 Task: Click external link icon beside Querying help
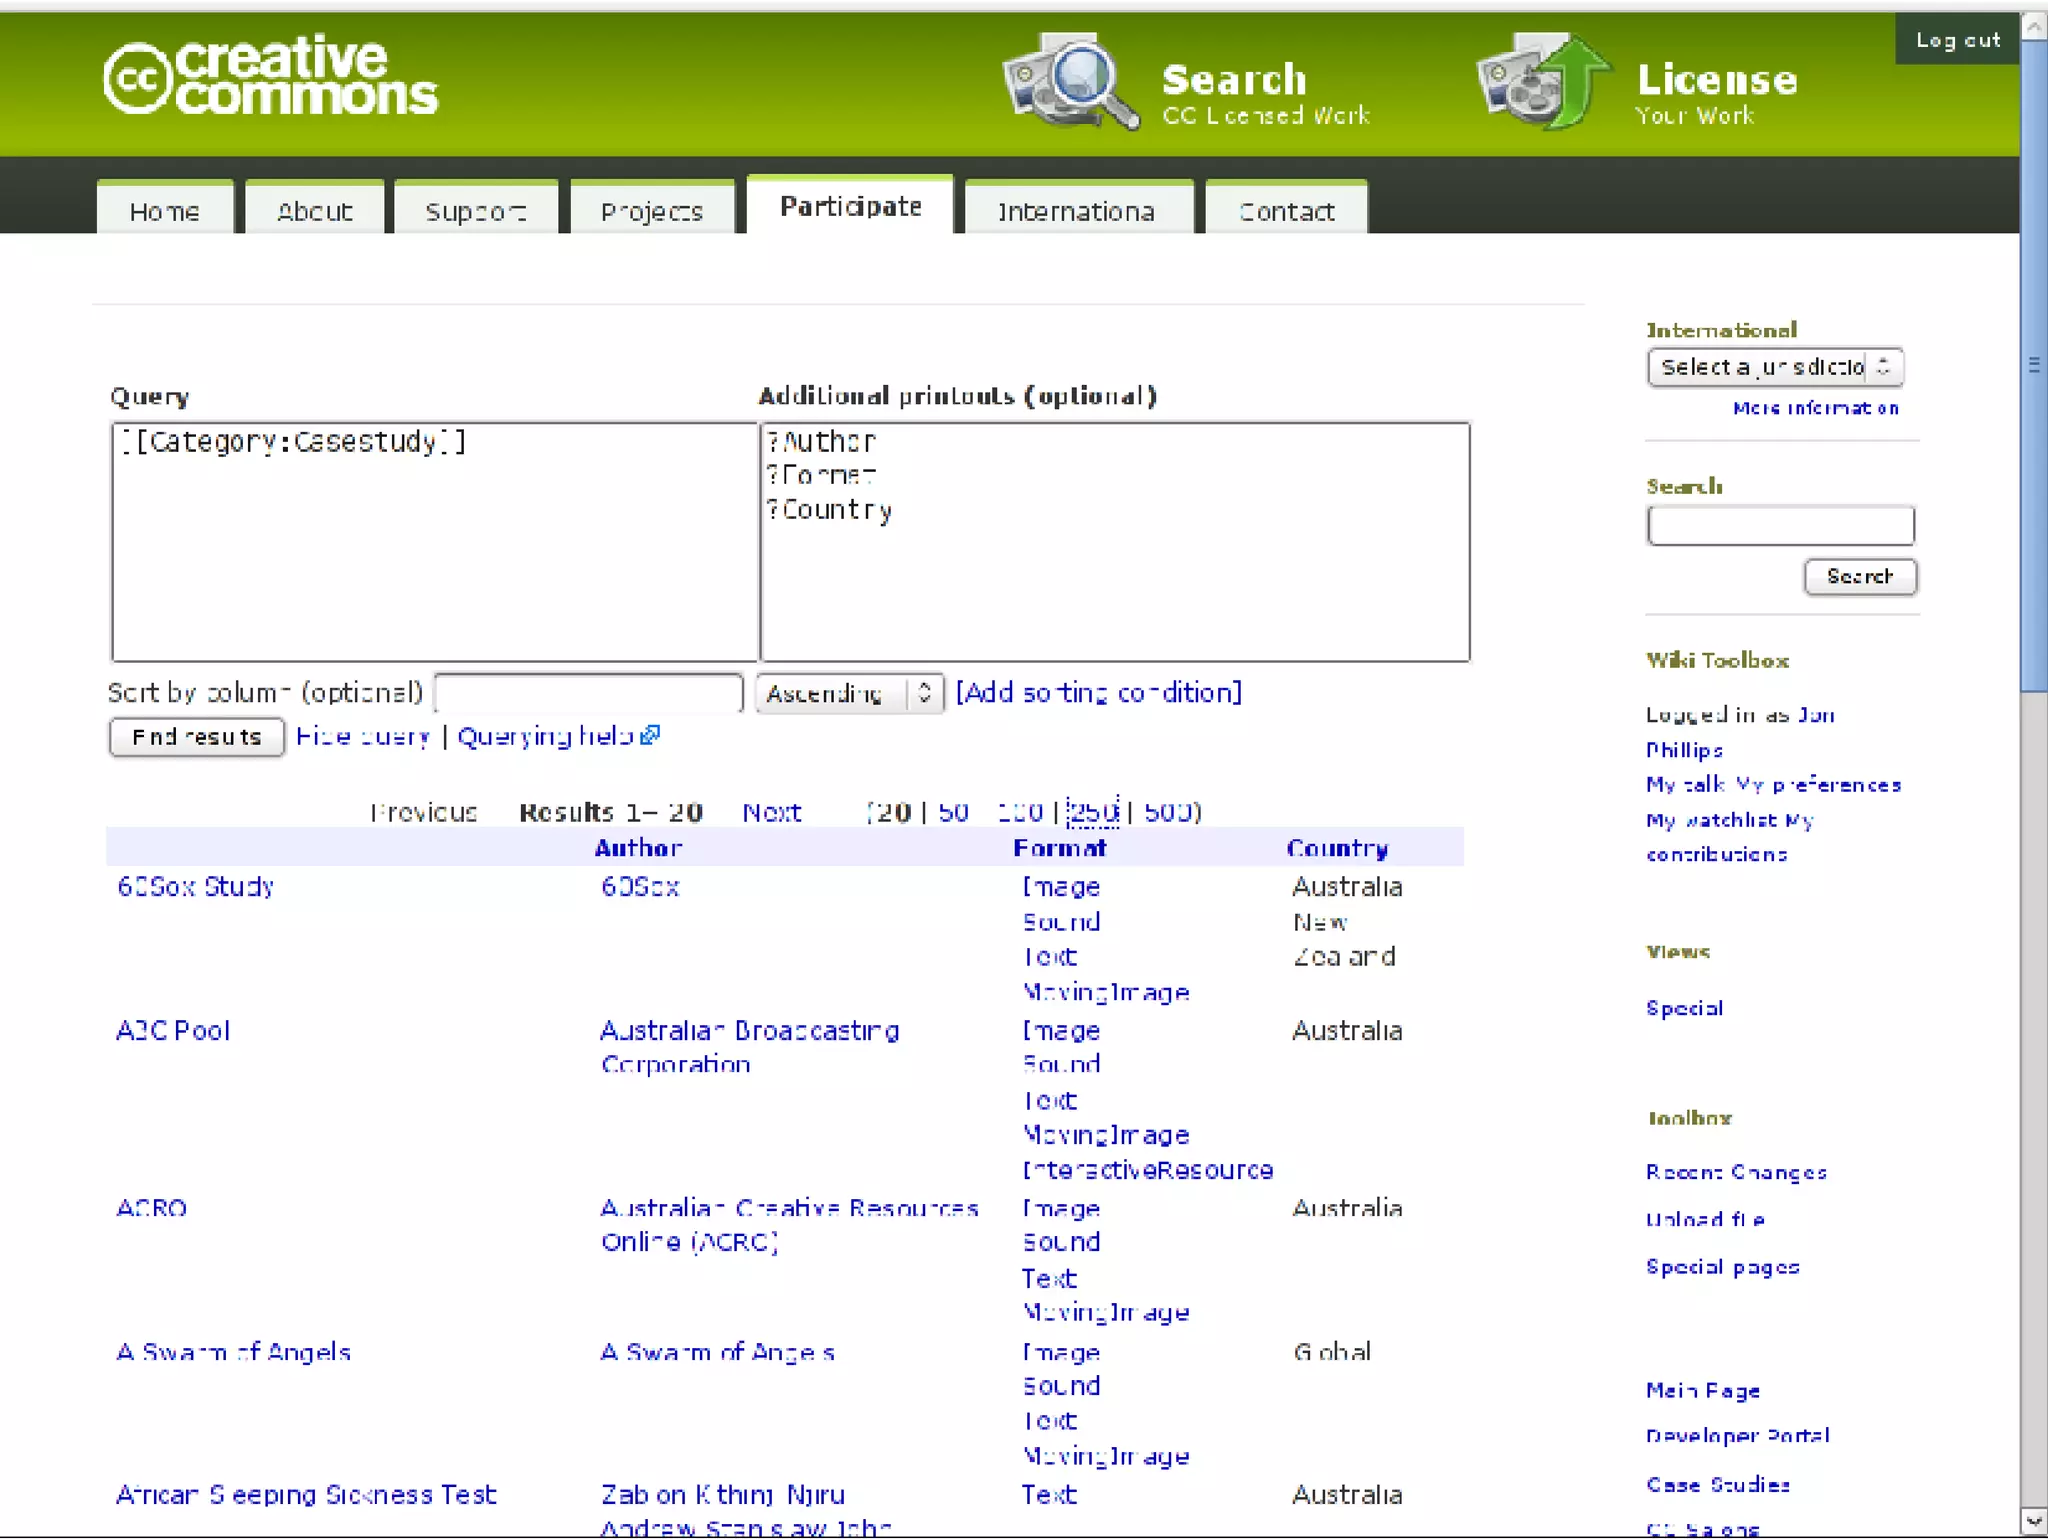point(650,735)
